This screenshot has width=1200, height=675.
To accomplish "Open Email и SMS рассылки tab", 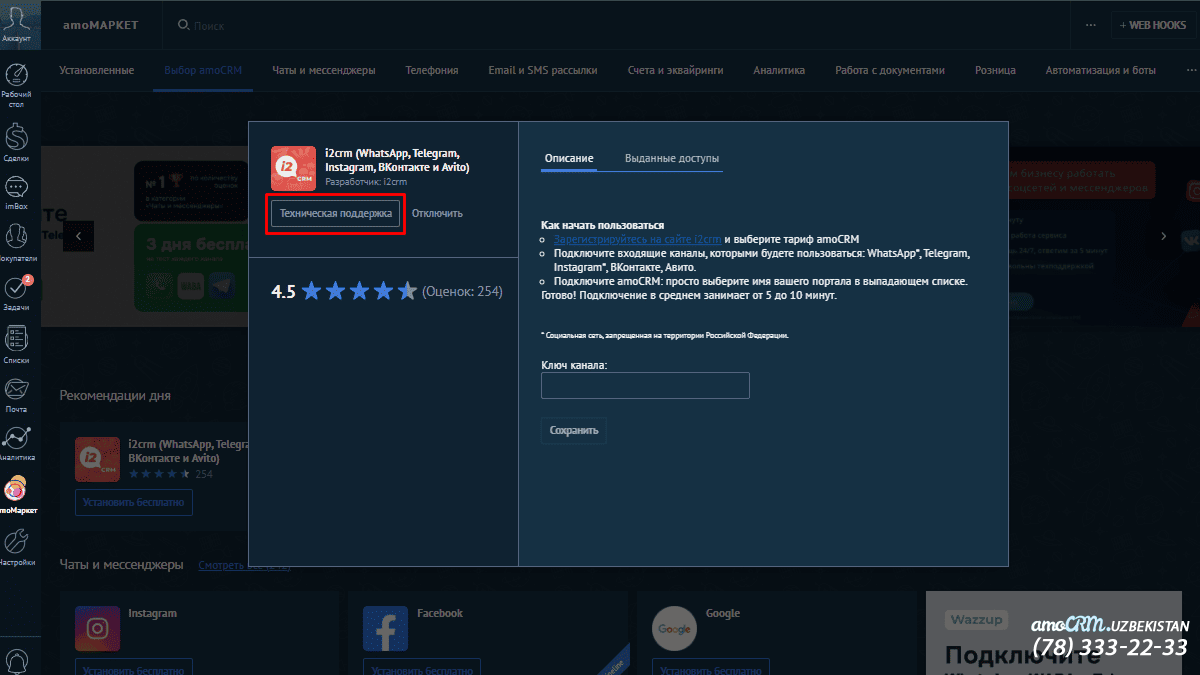I will pos(543,70).
